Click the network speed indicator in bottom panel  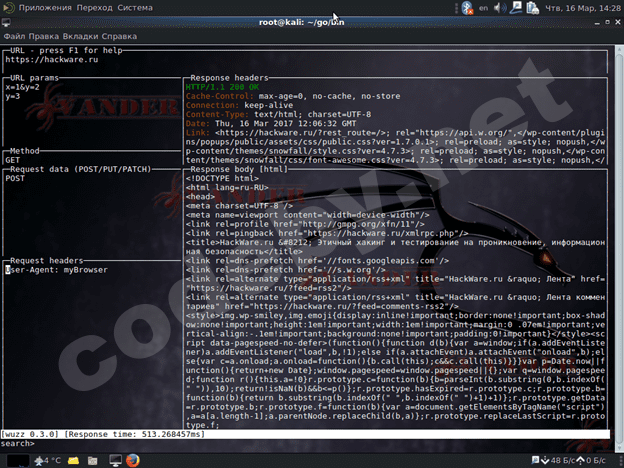572,460
